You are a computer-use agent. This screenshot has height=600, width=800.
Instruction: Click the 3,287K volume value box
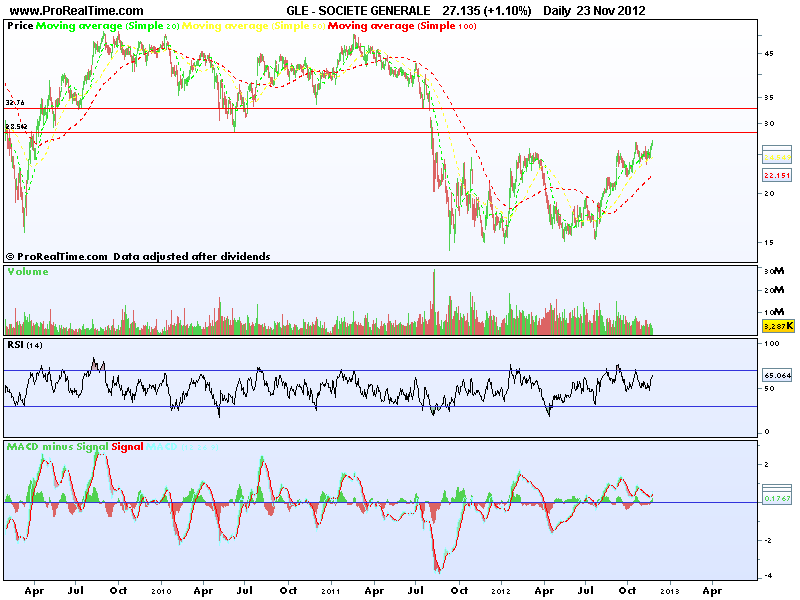coord(778,326)
